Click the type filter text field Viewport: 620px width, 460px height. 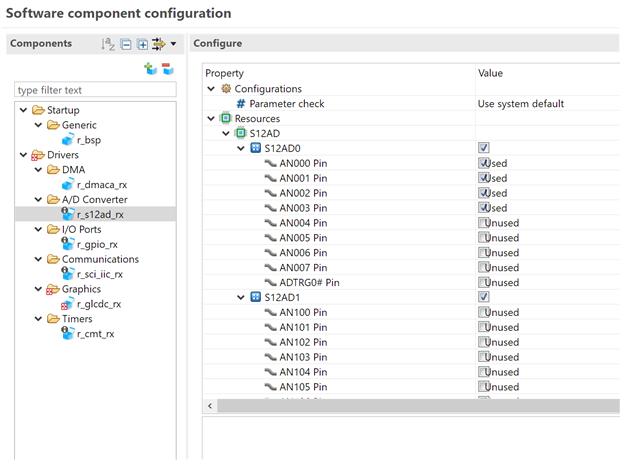point(95,90)
